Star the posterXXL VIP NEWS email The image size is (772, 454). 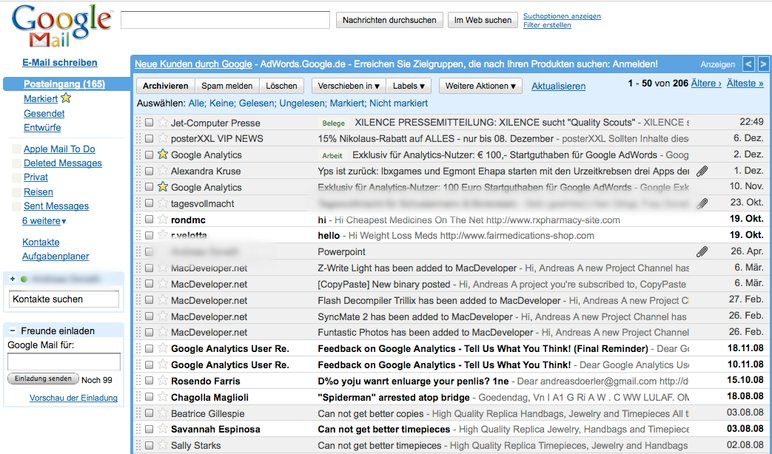163,138
